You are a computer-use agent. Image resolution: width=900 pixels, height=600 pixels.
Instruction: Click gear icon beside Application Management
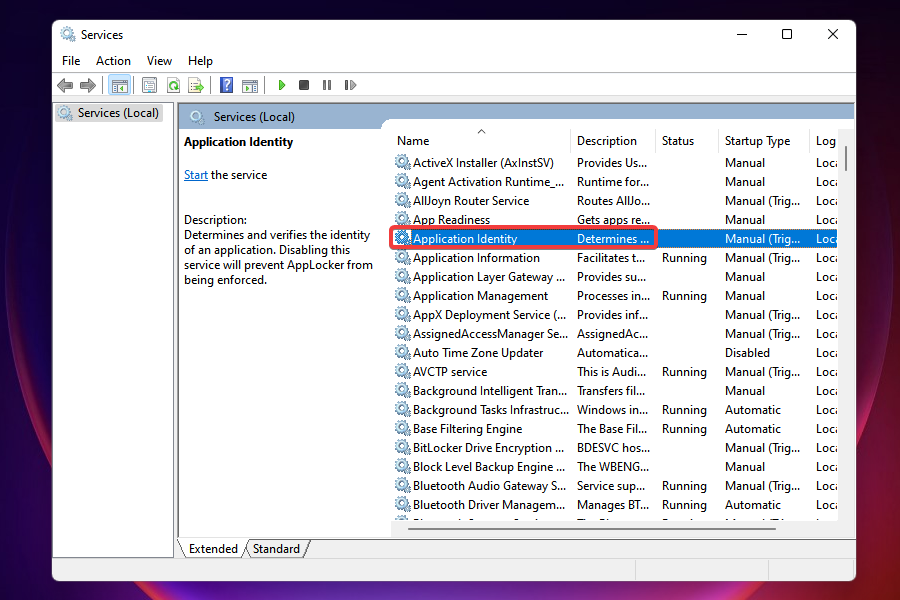coord(402,296)
